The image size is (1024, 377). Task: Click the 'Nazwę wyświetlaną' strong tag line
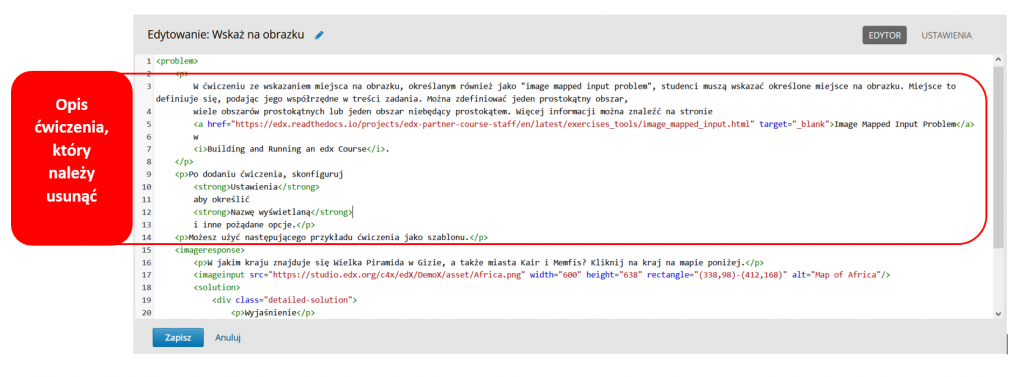coord(272,212)
